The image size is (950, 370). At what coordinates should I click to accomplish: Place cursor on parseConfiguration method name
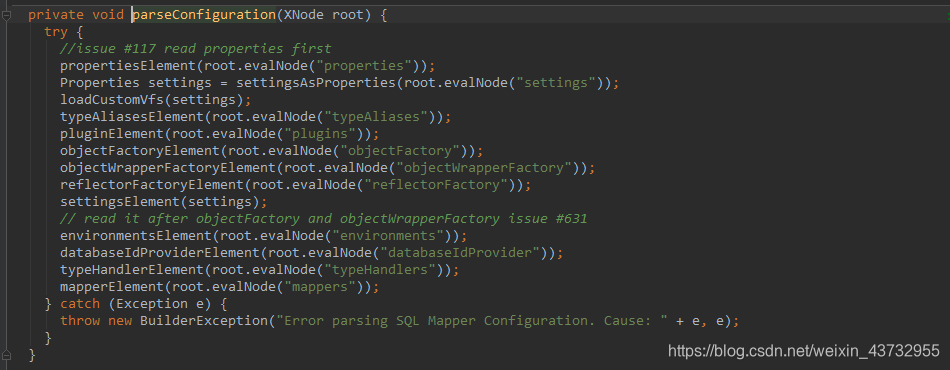(x=204, y=15)
